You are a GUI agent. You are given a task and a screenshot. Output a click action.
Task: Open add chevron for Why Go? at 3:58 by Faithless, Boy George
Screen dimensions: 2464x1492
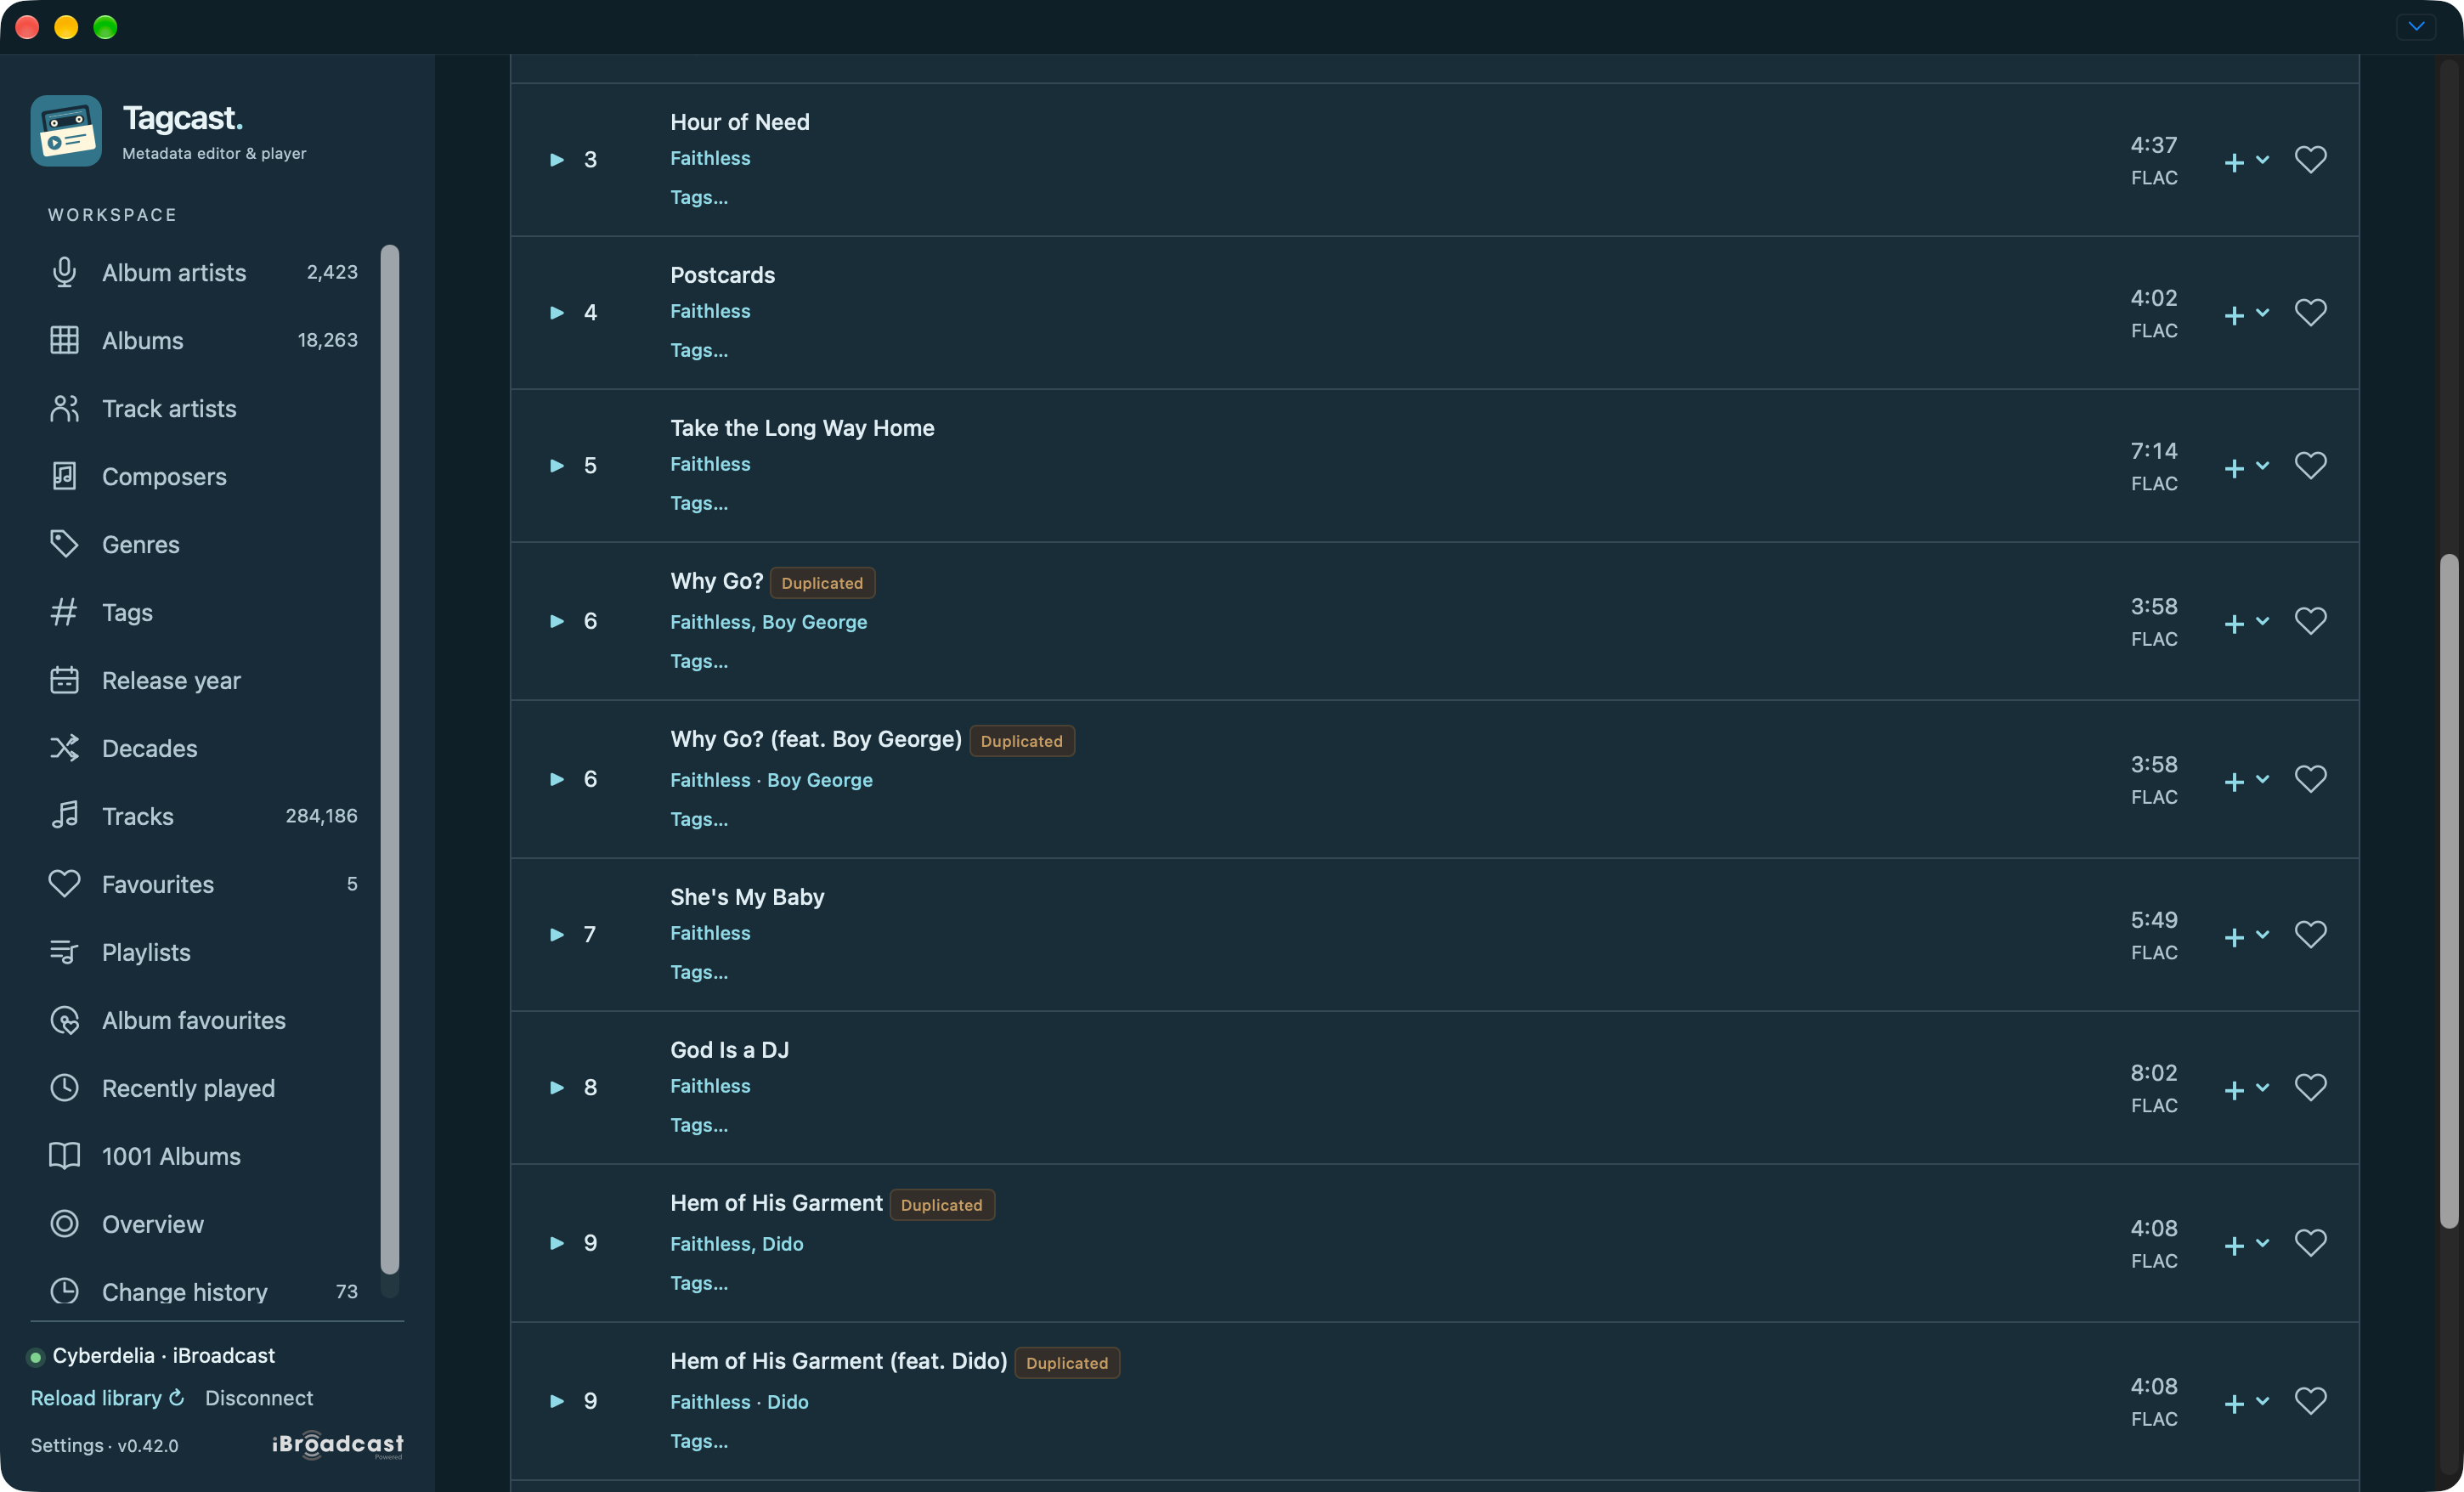point(2262,621)
